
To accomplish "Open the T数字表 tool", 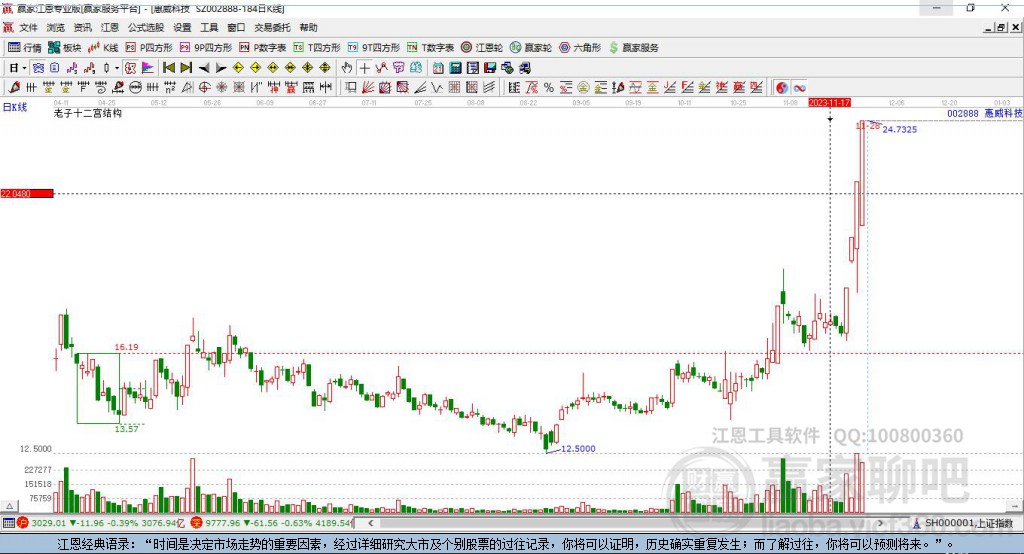I will point(430,48).
